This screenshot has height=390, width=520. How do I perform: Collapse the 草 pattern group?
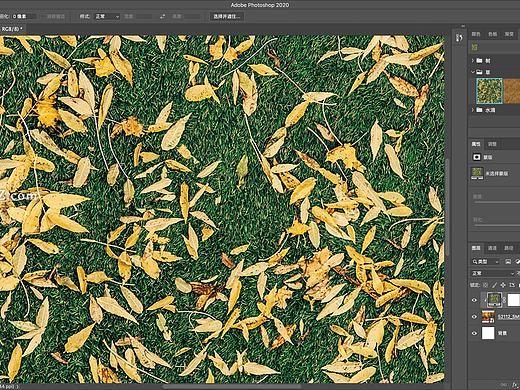click(x=472, y=72)
